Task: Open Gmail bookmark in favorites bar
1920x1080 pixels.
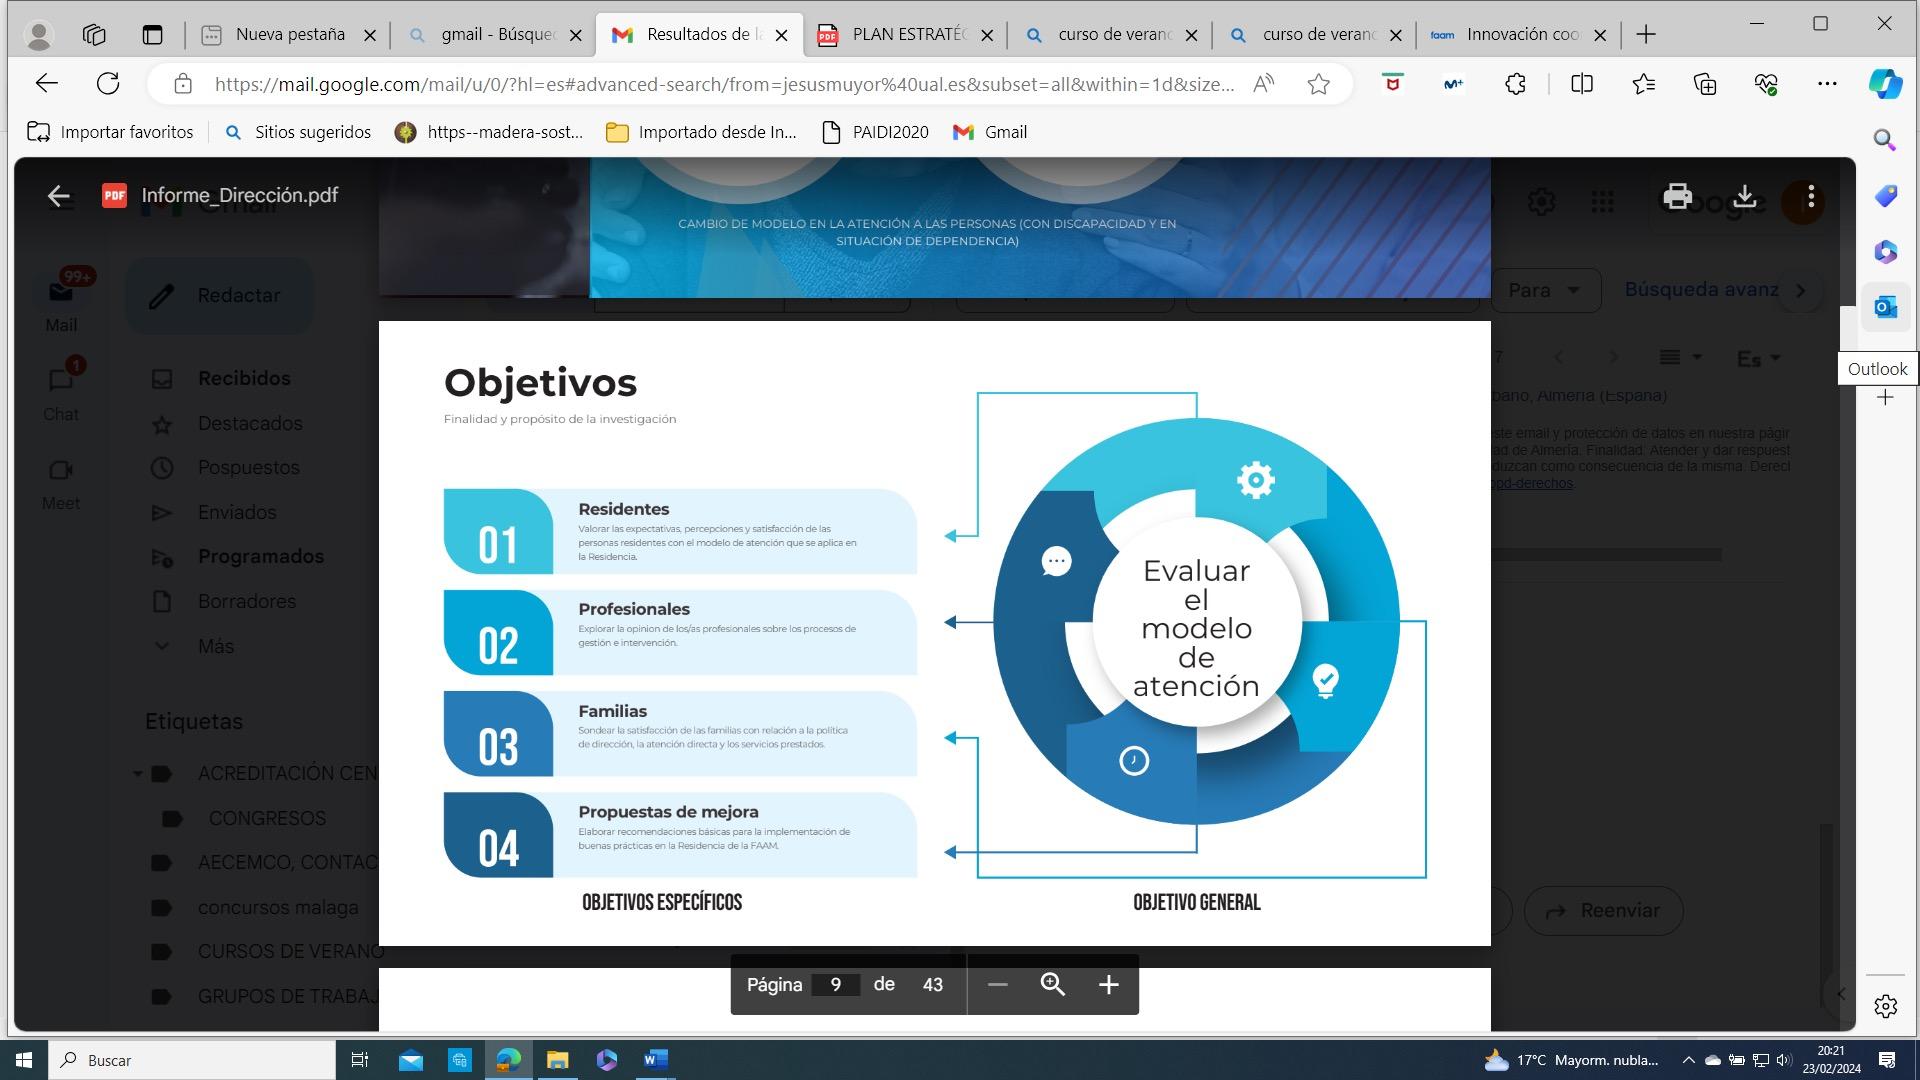Action: (x=990, y=132)
